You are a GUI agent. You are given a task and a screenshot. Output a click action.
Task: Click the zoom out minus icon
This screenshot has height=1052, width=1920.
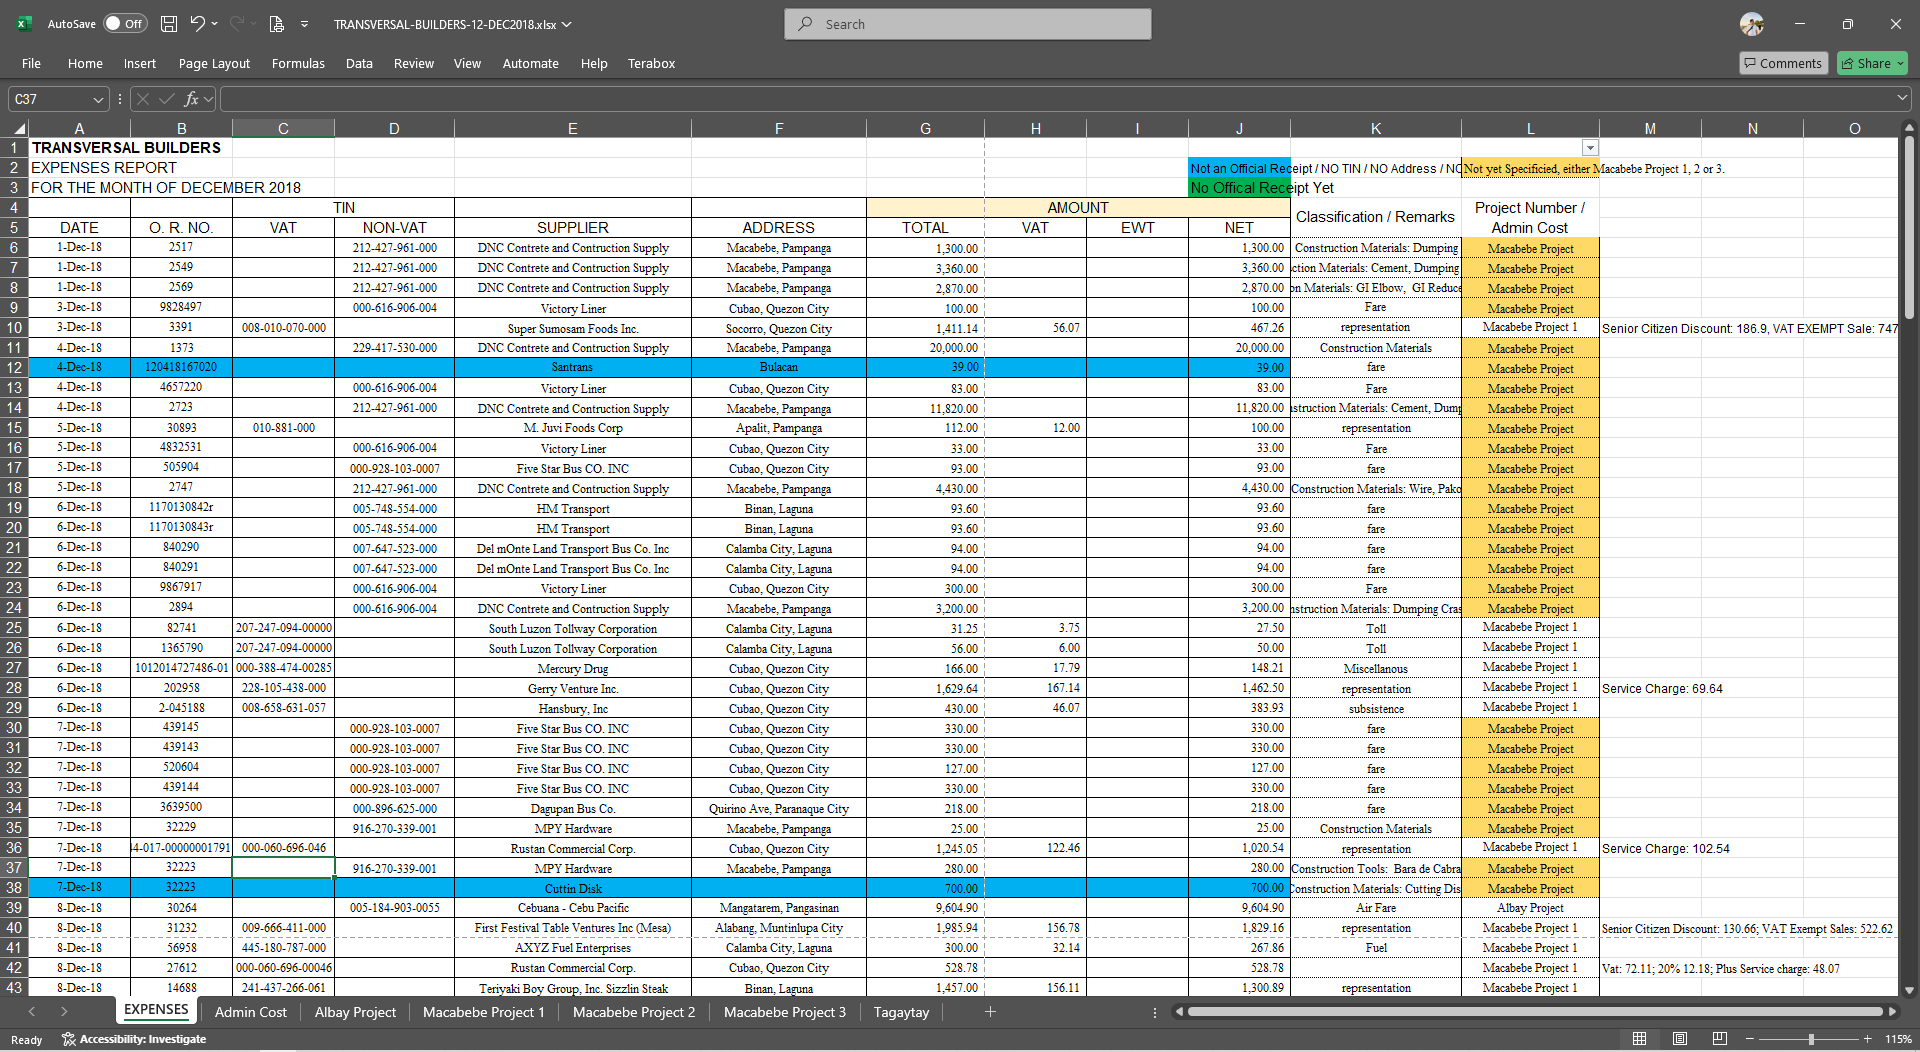1749,1039
